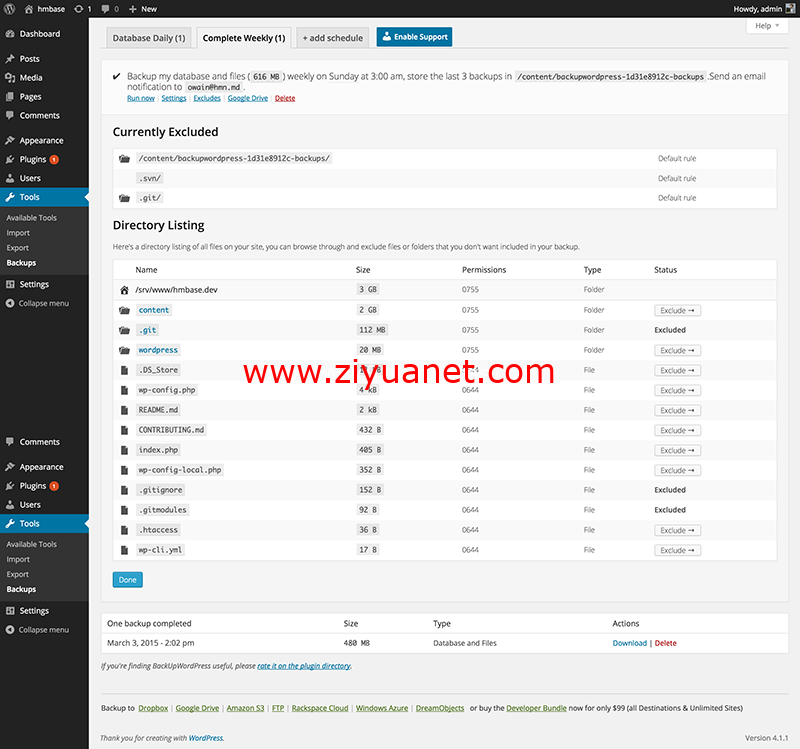800x749 pixels.
Task: Open the content folder name link
Action: point(154,310)
